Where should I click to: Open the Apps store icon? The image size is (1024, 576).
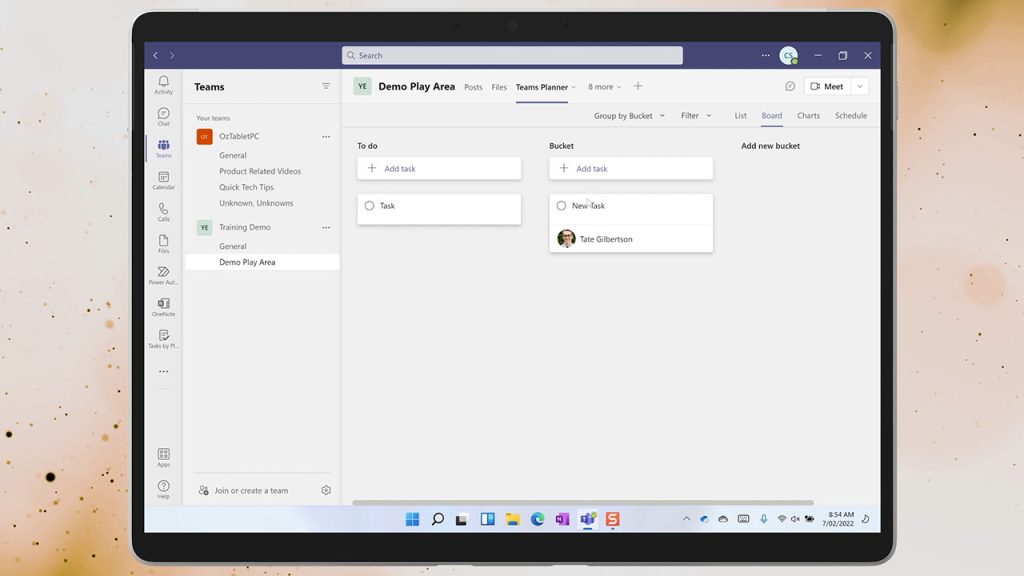(163, 457)
